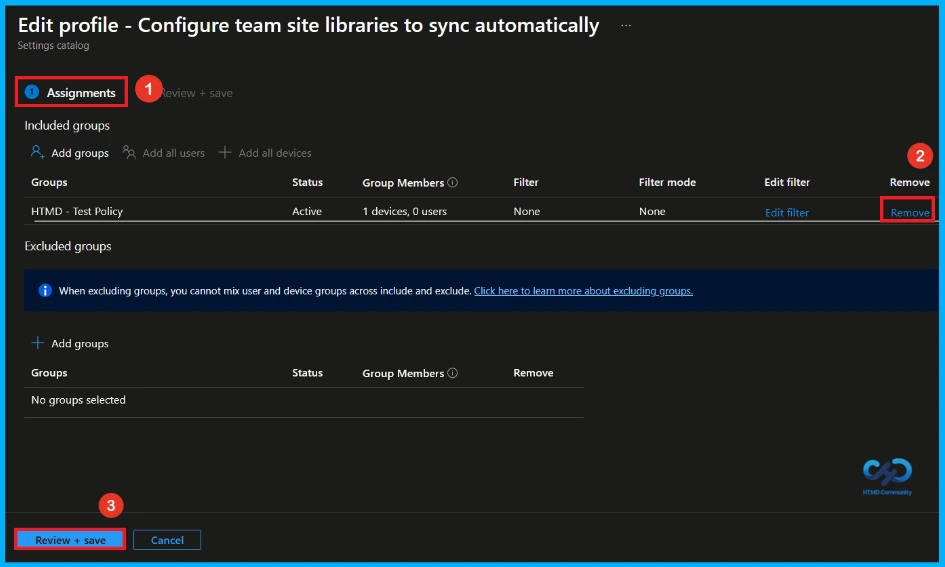The width and height of the screenshot is (945, 567).
Task: Click the Filter mode column header
Action: tap(667, 183)
